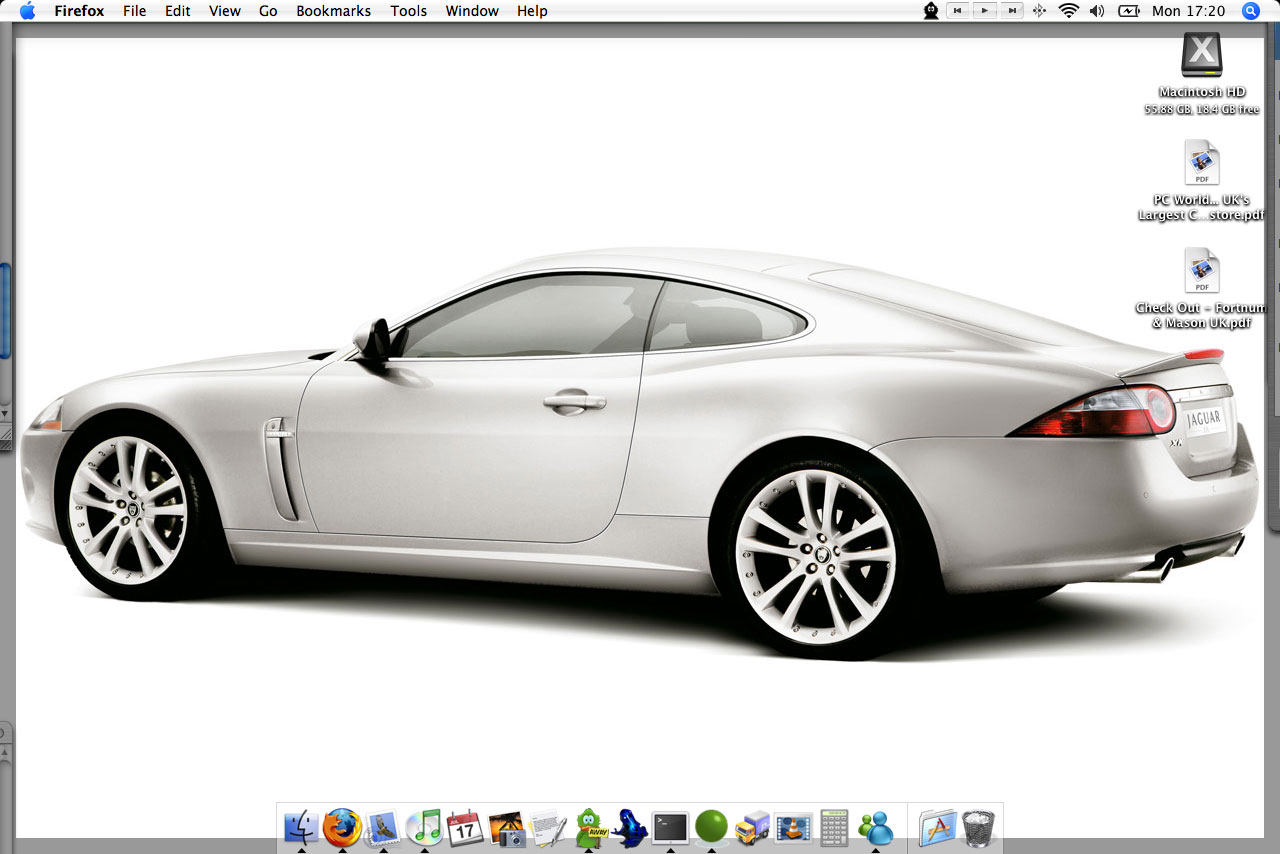The width and height of the screenshot is (1280, 854).
Task: Open the Trash in the dock
Action: point(979,828)
